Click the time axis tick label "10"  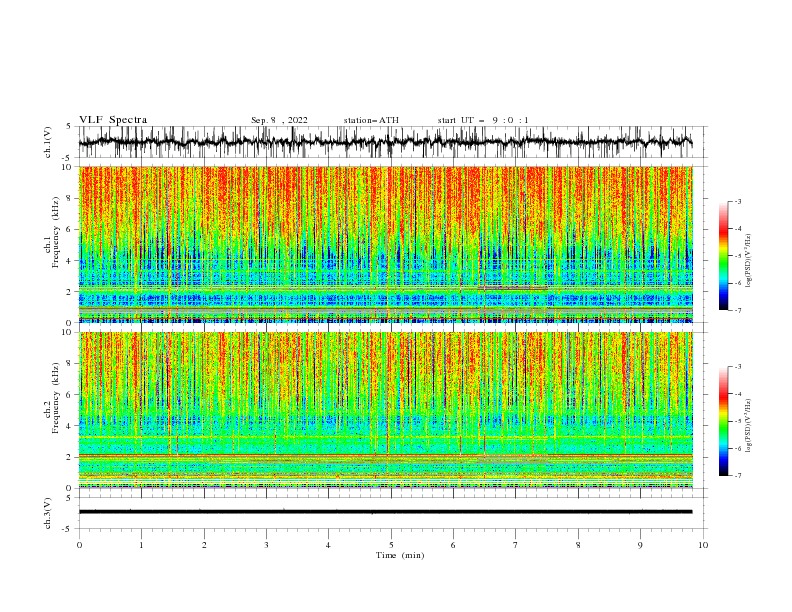pyautogui.click(x=703, y=545)
